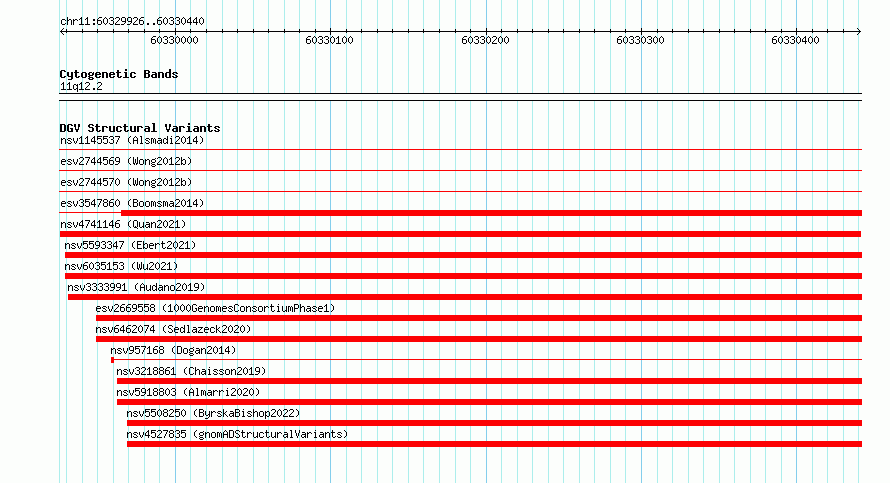Click the thin red line of nsv957168
Image resolution: width=890 pixels, height=483 pixels.
point(486,360)
